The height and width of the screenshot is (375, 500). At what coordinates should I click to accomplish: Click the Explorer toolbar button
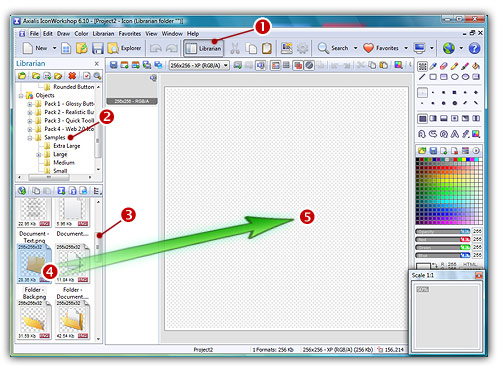pos(124,49)
